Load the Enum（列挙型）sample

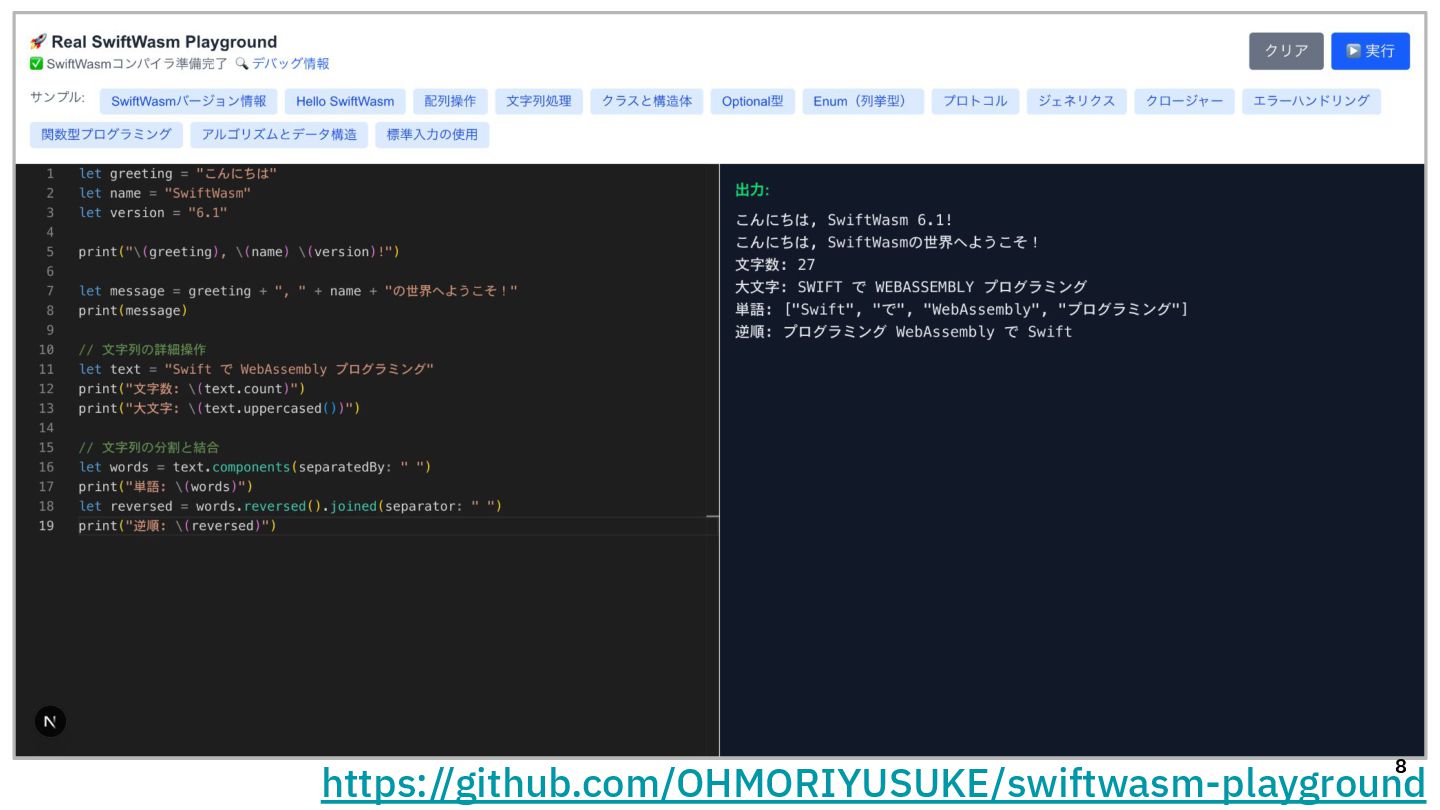pyautogui.click(x=863, y=101)
